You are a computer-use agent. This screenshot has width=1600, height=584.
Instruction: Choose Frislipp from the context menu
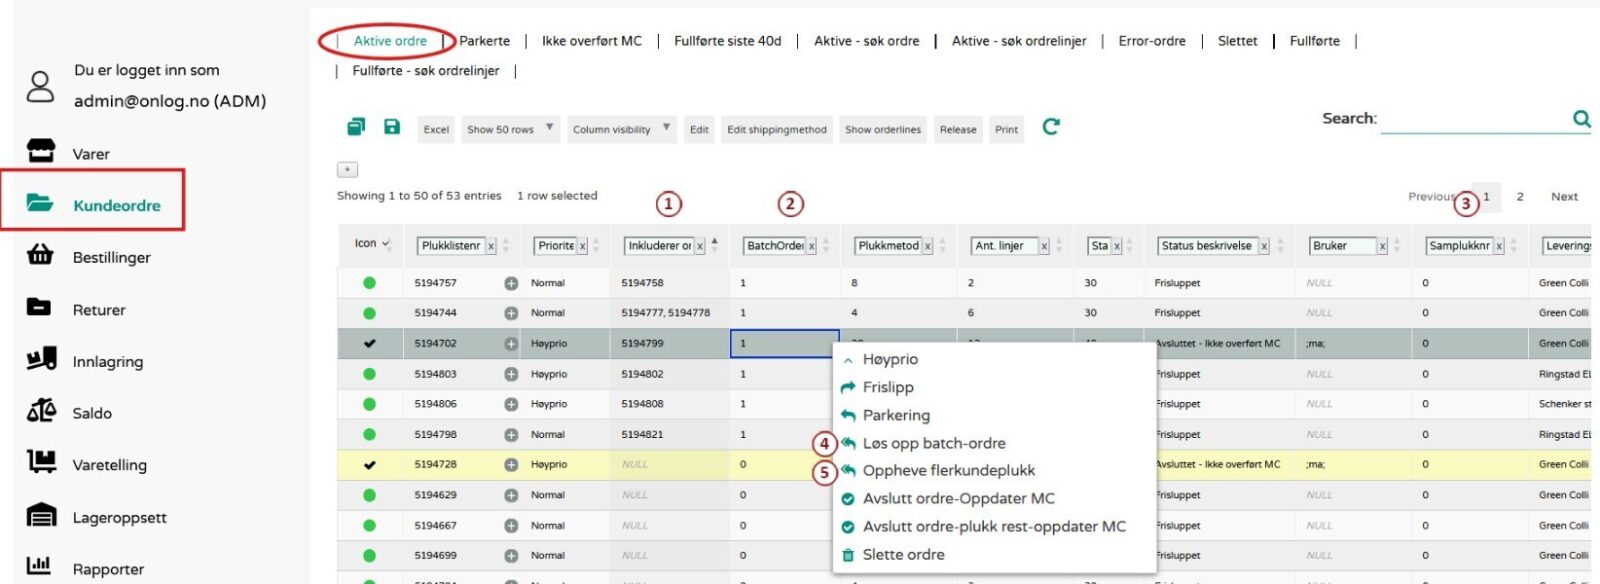click(888, 387)
